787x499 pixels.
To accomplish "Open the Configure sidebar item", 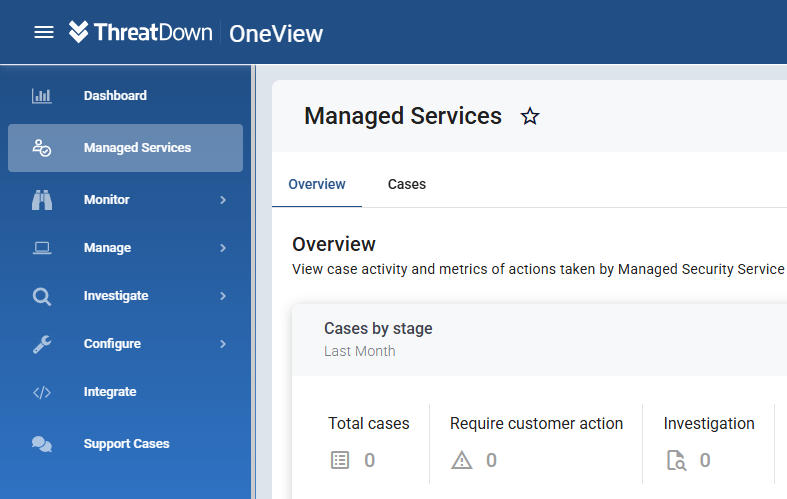I will (x=125, y=344).
